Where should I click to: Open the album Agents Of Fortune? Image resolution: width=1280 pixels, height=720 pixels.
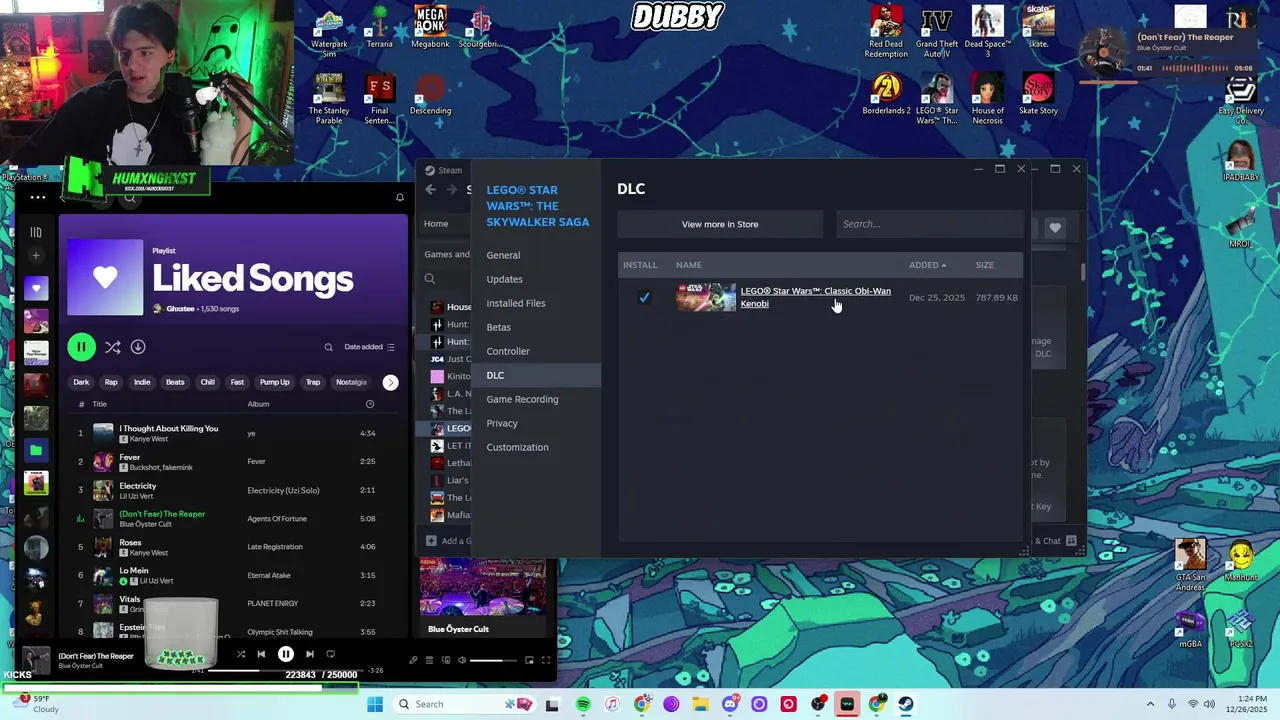(277, 519)
